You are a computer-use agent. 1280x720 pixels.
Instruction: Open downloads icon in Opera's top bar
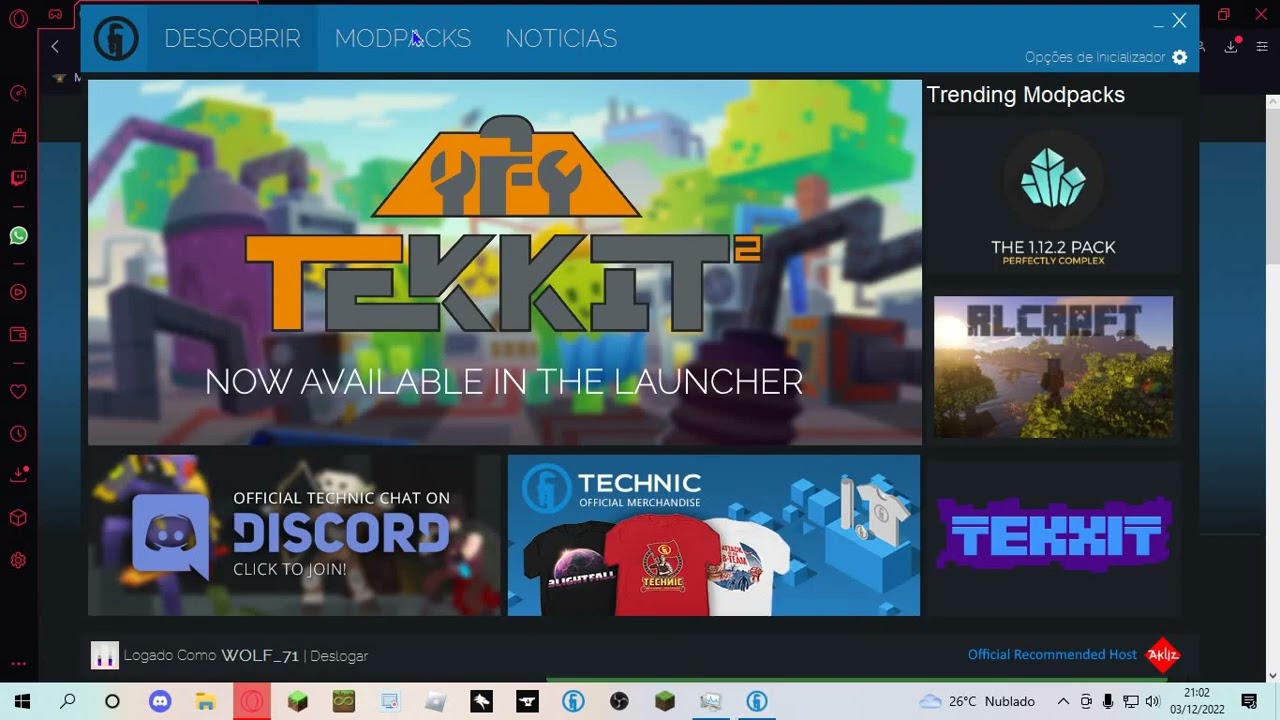(x=1231, y=46)
